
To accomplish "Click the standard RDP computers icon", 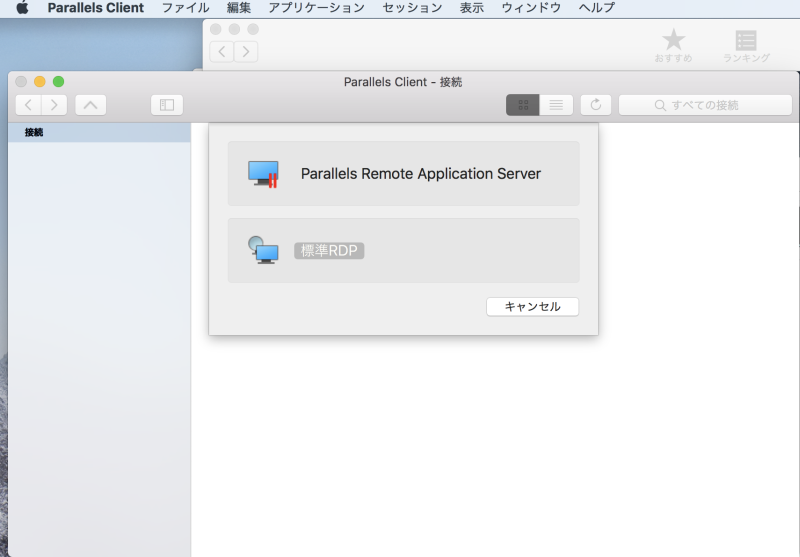I will click(x=263, y=250).
